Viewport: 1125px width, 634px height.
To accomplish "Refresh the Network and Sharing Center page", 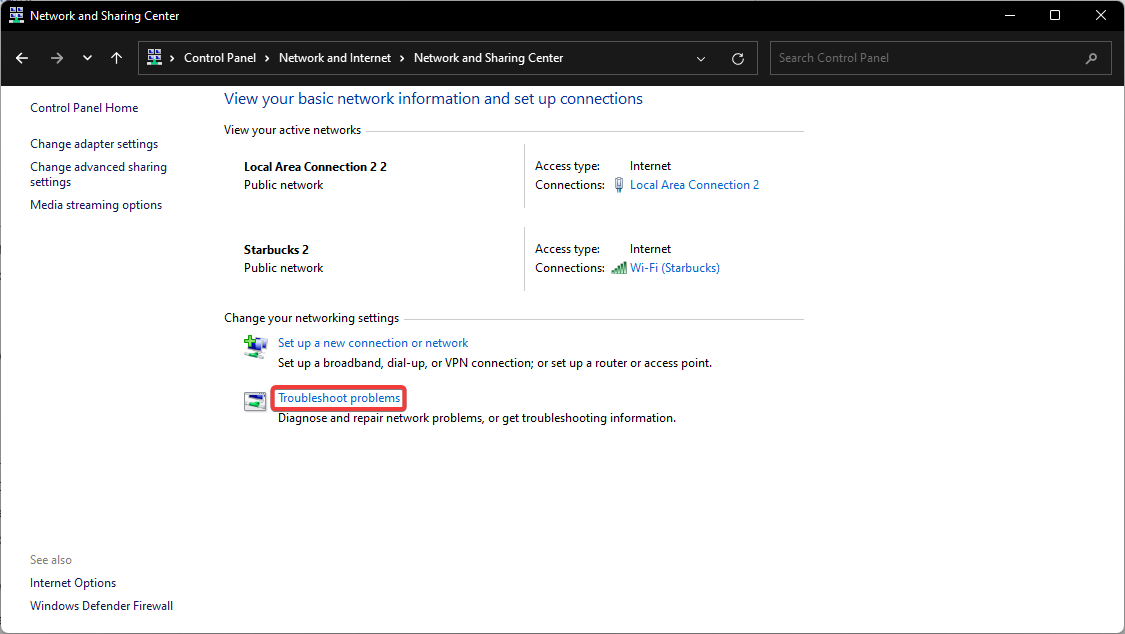I will 738,58.
